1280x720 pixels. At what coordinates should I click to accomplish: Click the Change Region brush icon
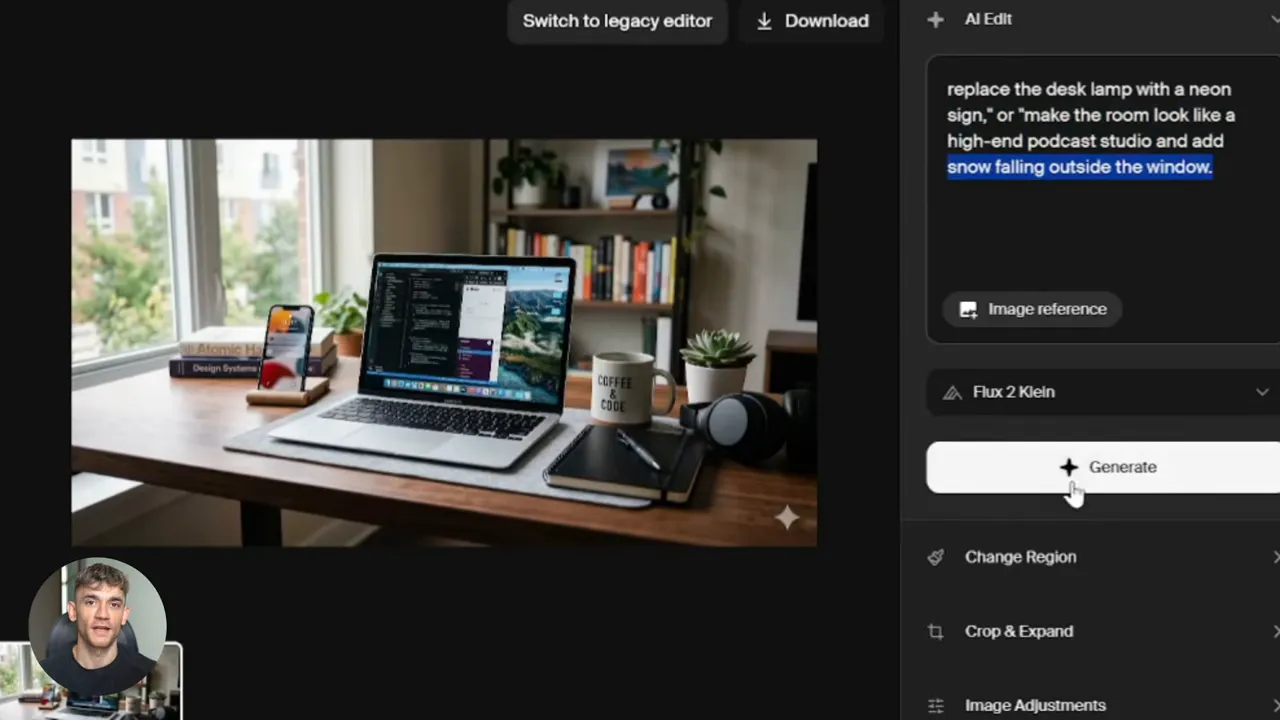click(x=936, y=557)
